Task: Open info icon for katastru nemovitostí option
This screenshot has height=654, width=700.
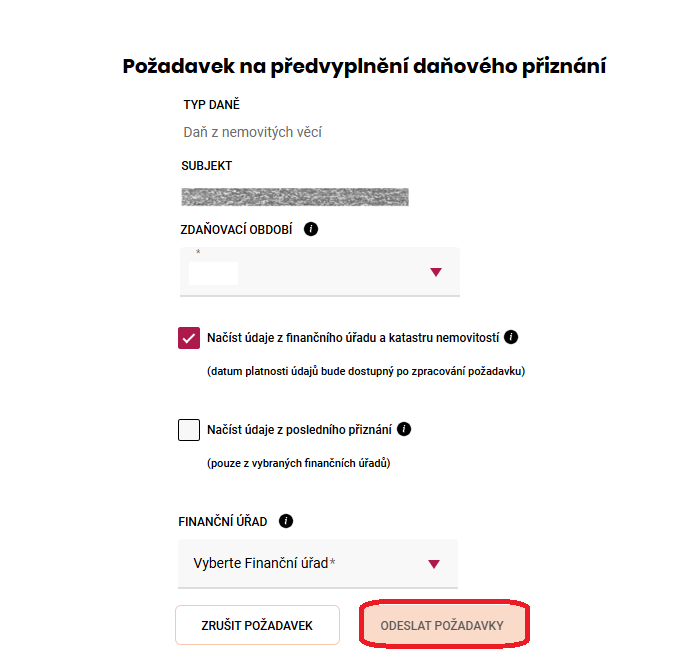Action: click(x=512, y=337)
